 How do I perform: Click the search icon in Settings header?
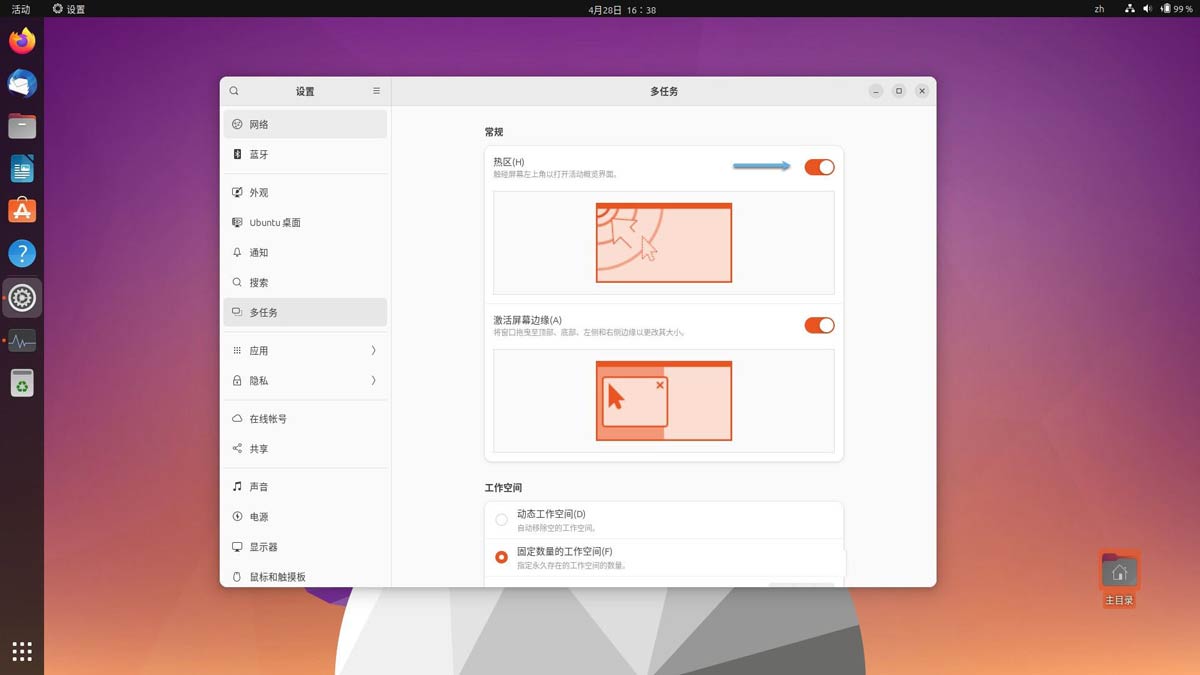[x=234, y=91]
